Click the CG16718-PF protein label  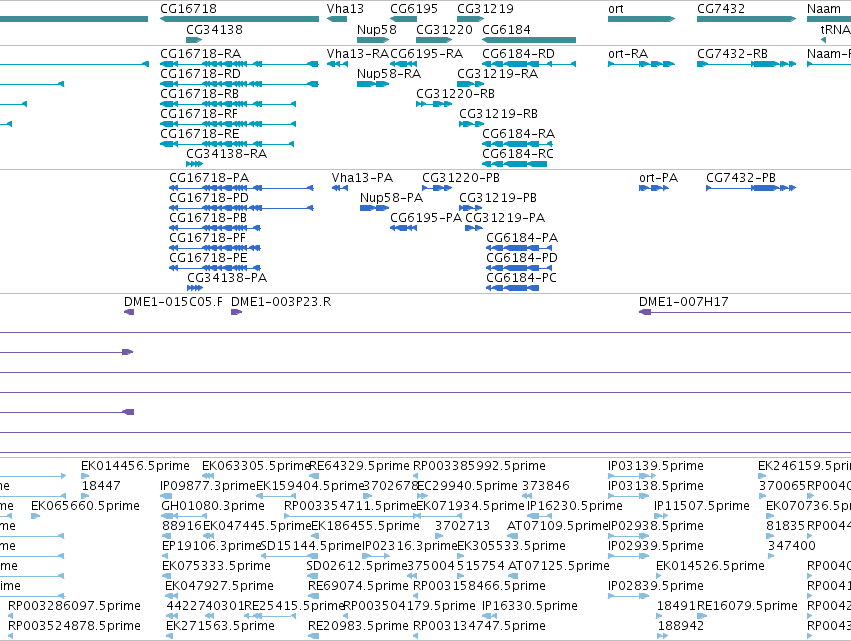pos(208,238)
